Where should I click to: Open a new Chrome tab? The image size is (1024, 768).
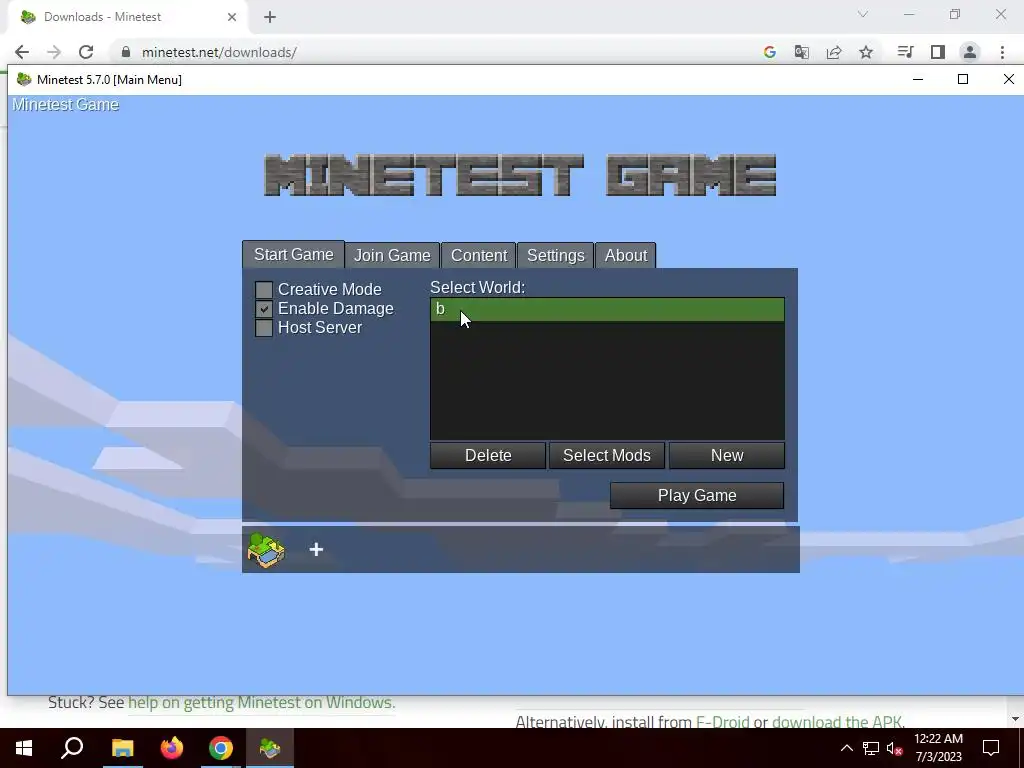(270, 17)
